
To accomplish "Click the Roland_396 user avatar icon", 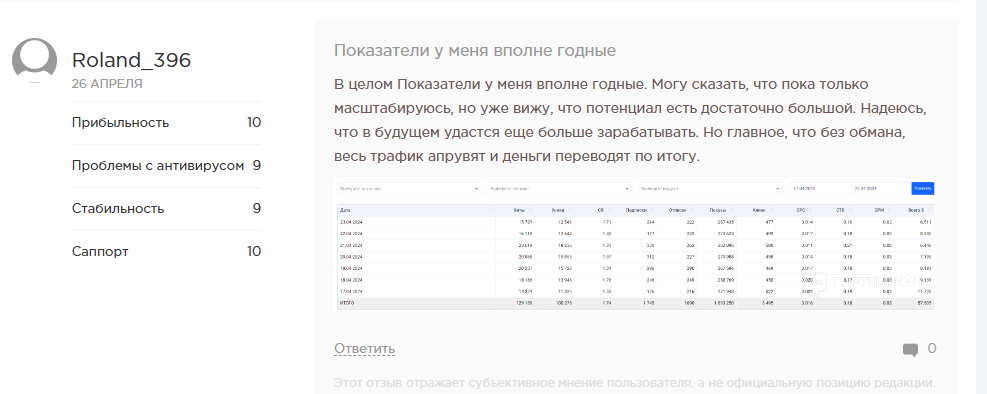I will point(35,60).
